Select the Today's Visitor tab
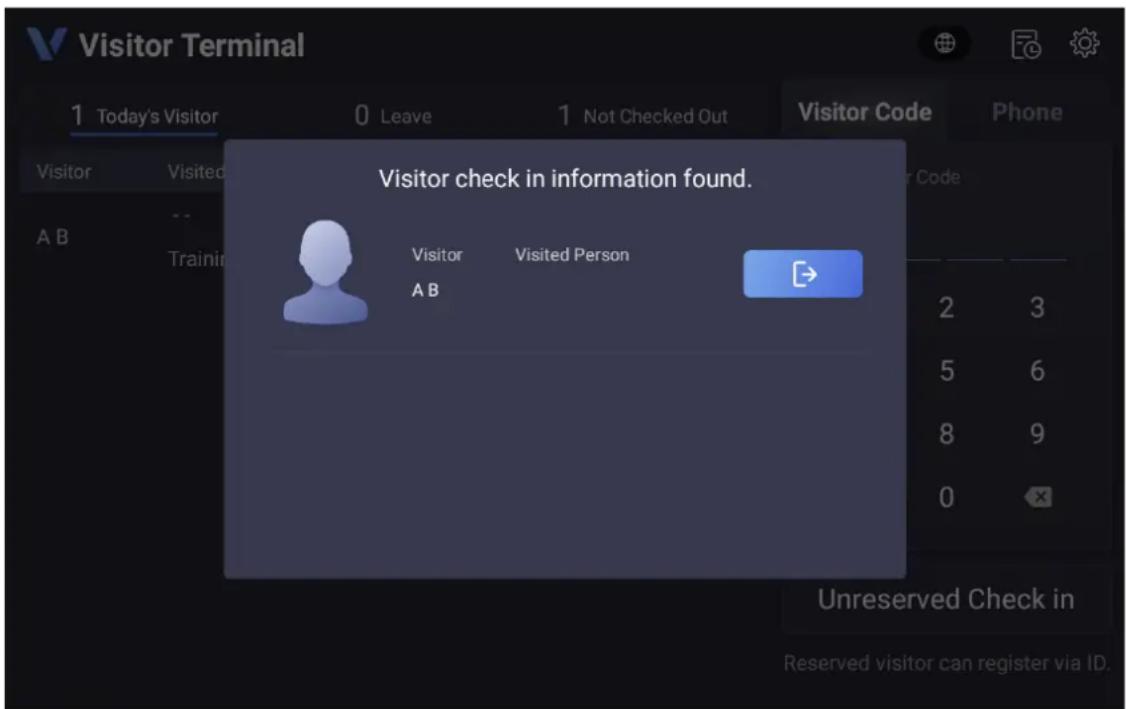Screen dimensions: 1126x709 click(144, 116)
